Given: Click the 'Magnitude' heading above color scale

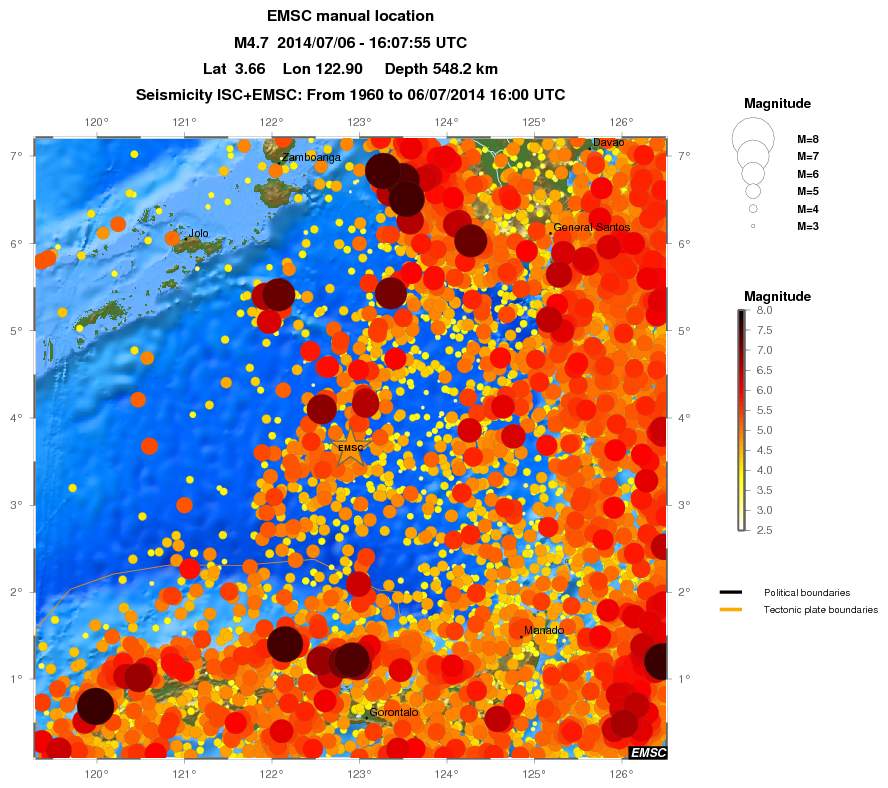Looking at the screenshot, I should coord(777,296).
